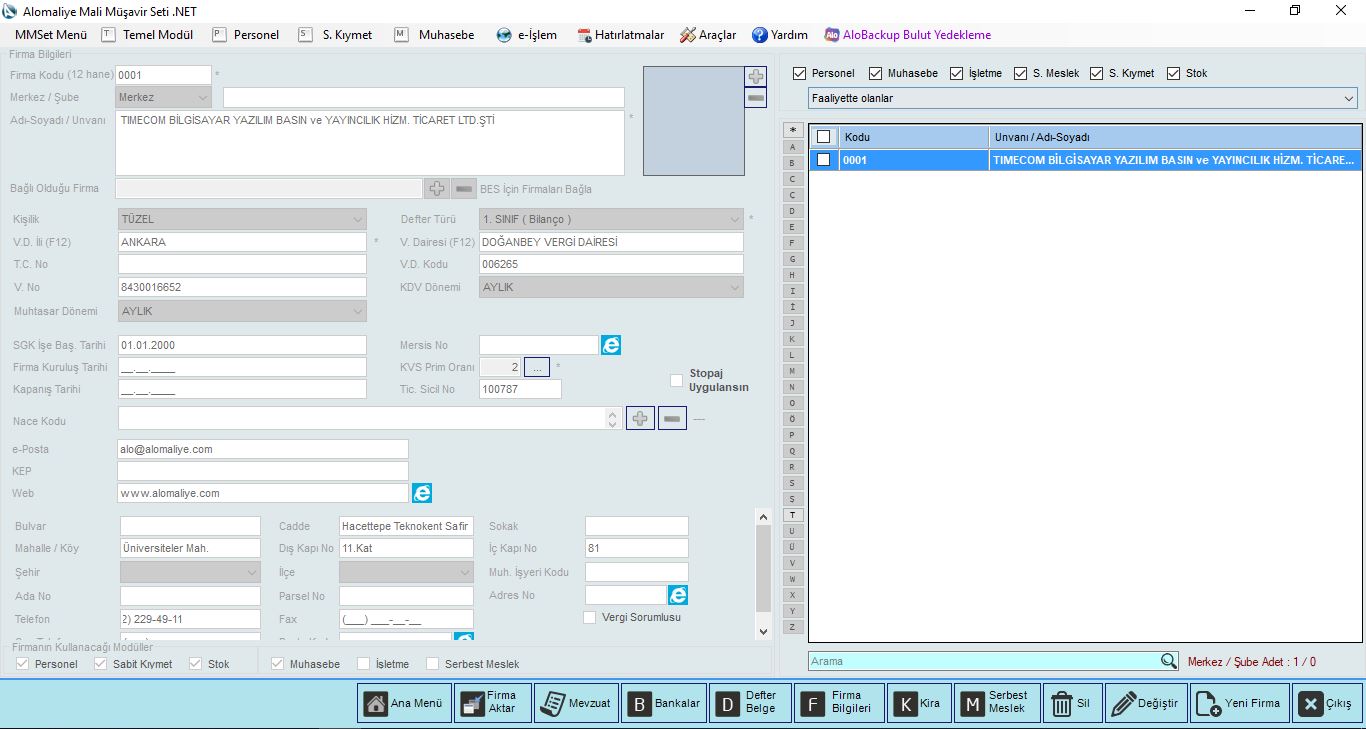Open the MMSet Menü menu
The image size is (1366, 729).
click(x=51, y=35)
